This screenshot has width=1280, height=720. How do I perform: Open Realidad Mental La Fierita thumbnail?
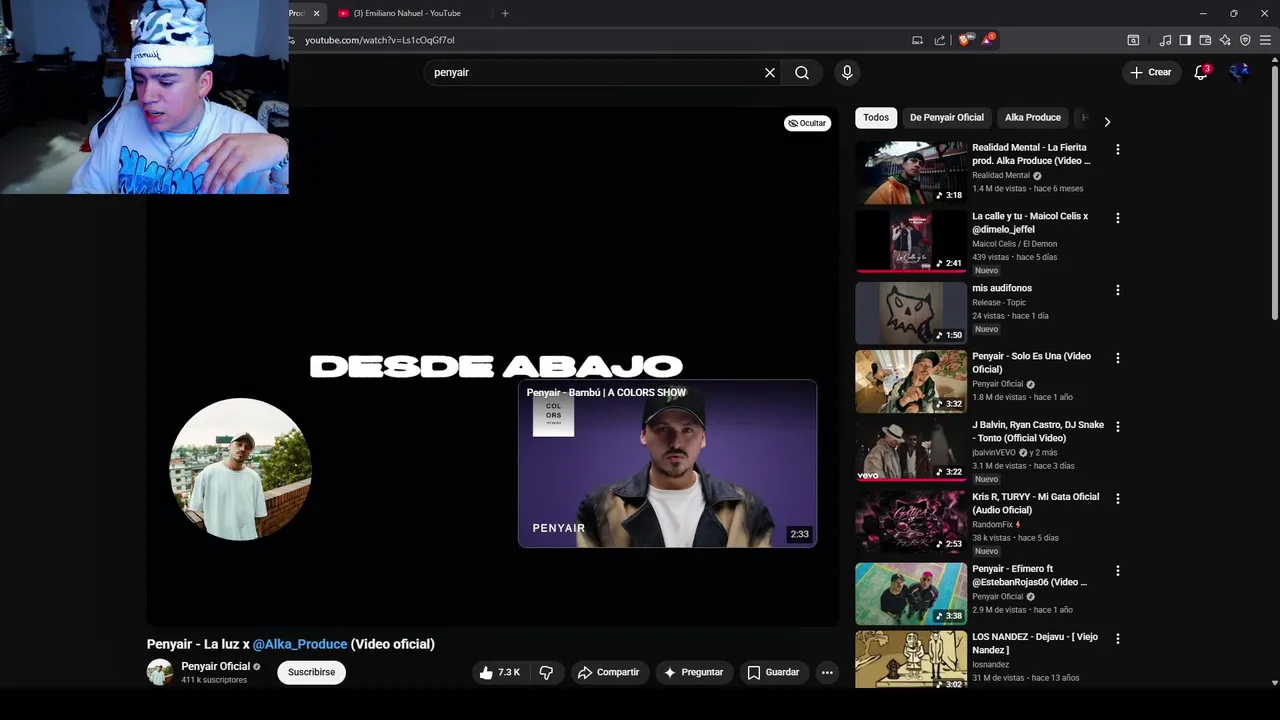click(911, 172)
